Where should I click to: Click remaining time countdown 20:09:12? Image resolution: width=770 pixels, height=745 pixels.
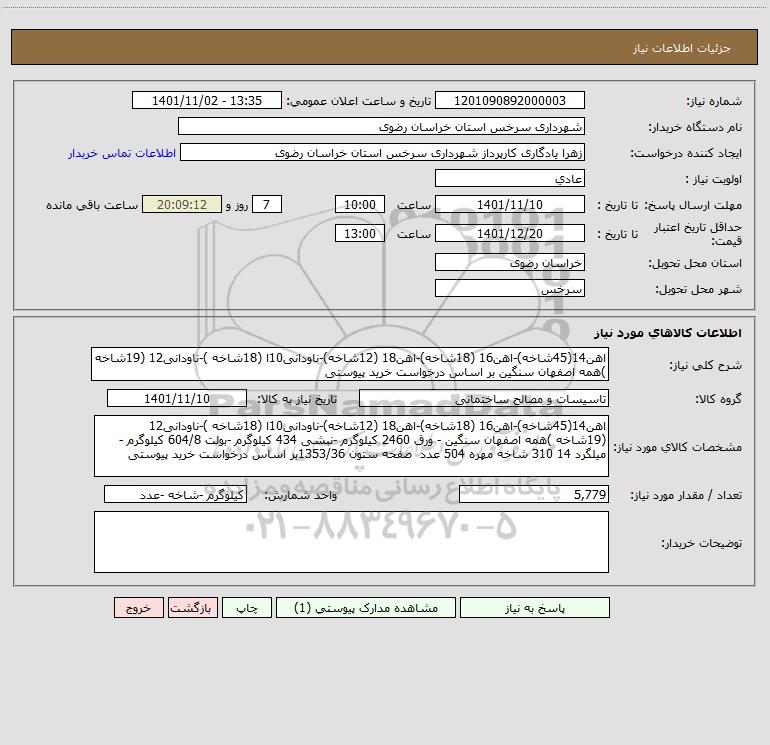[182, 204]
